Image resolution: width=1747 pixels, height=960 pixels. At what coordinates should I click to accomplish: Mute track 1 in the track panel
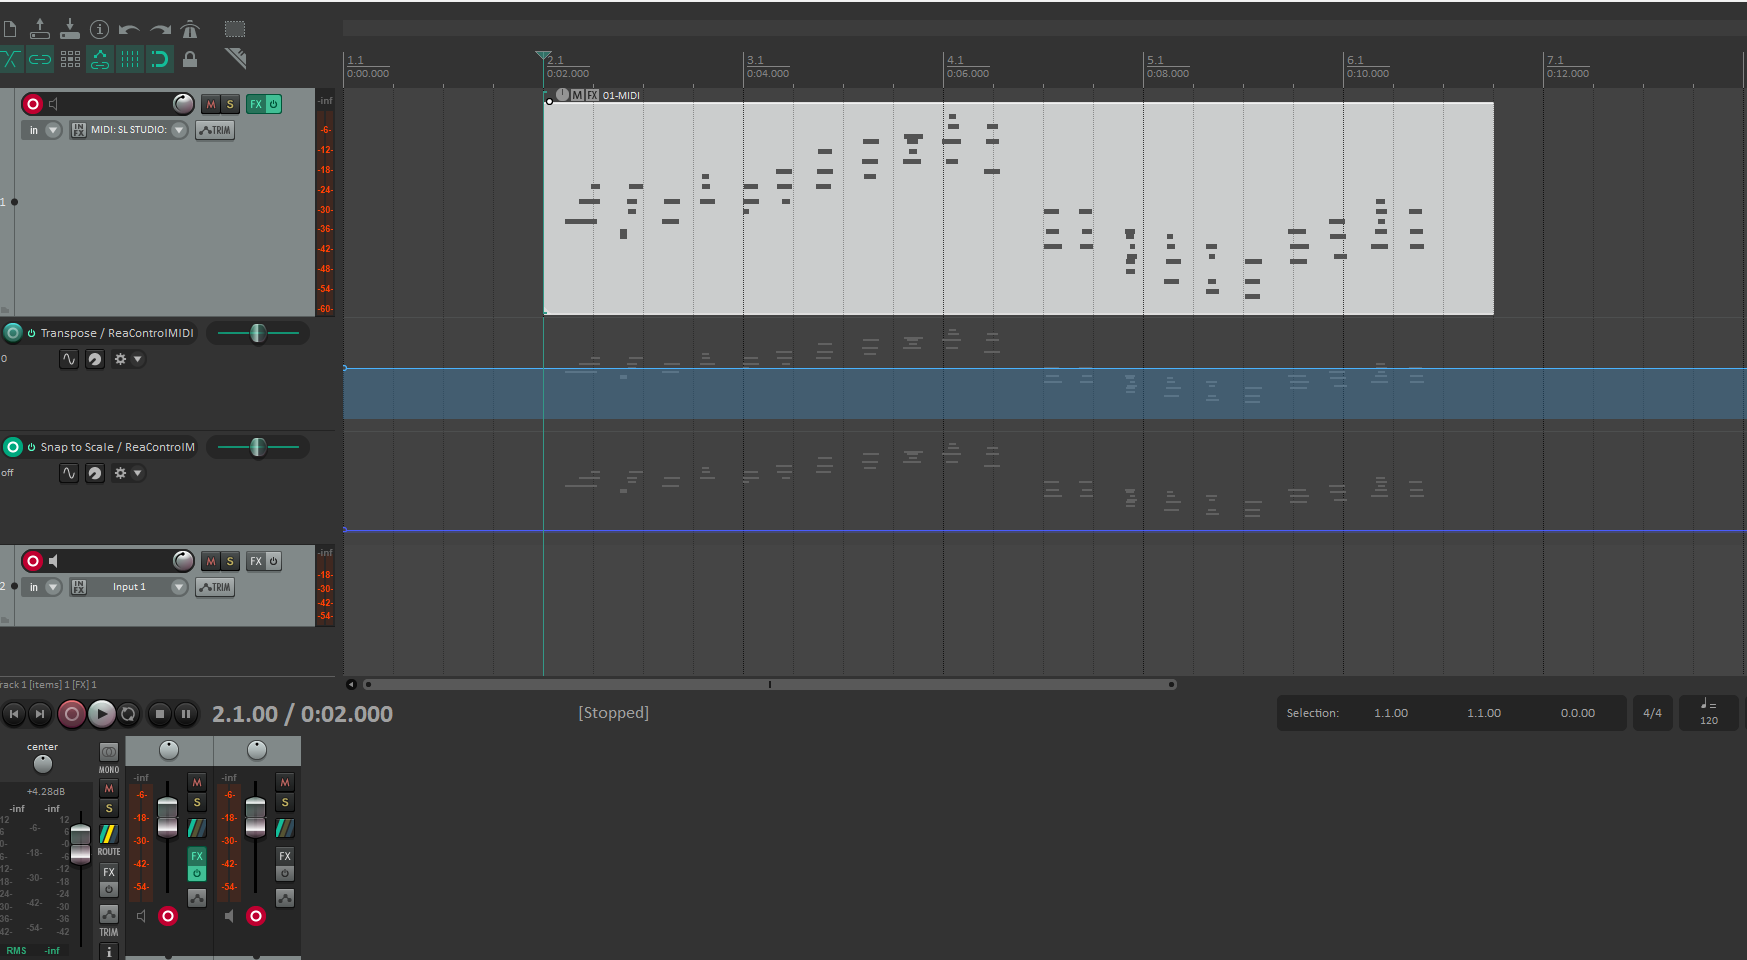click(x=211, y=104)
